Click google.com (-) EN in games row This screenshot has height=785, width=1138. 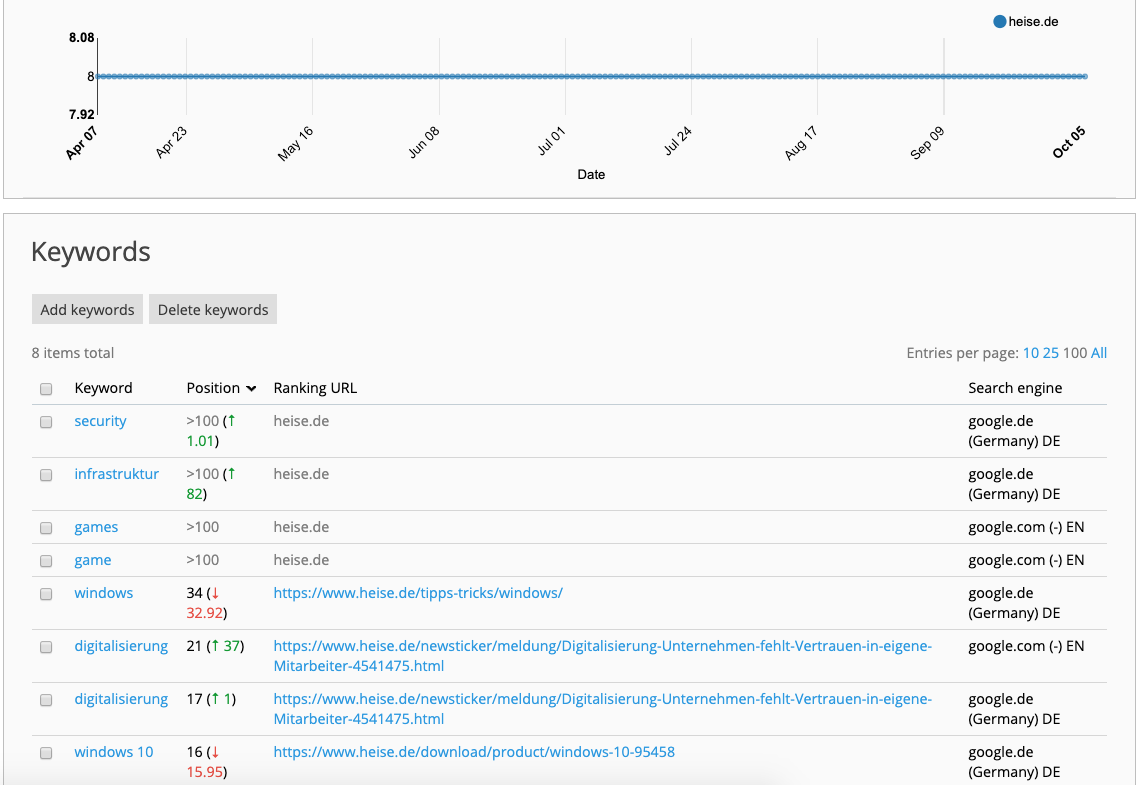click(1026, 527)
